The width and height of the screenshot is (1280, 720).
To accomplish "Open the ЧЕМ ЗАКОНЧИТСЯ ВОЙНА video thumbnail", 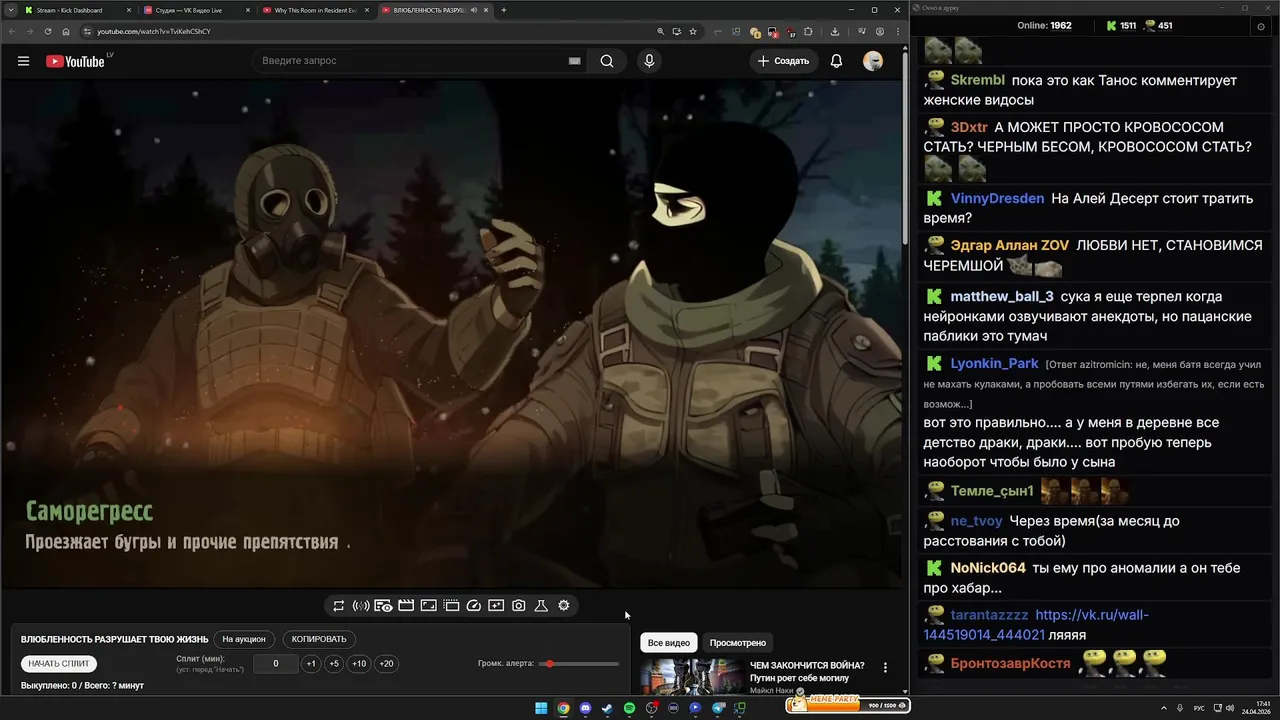I will click(x=690, y=676).
